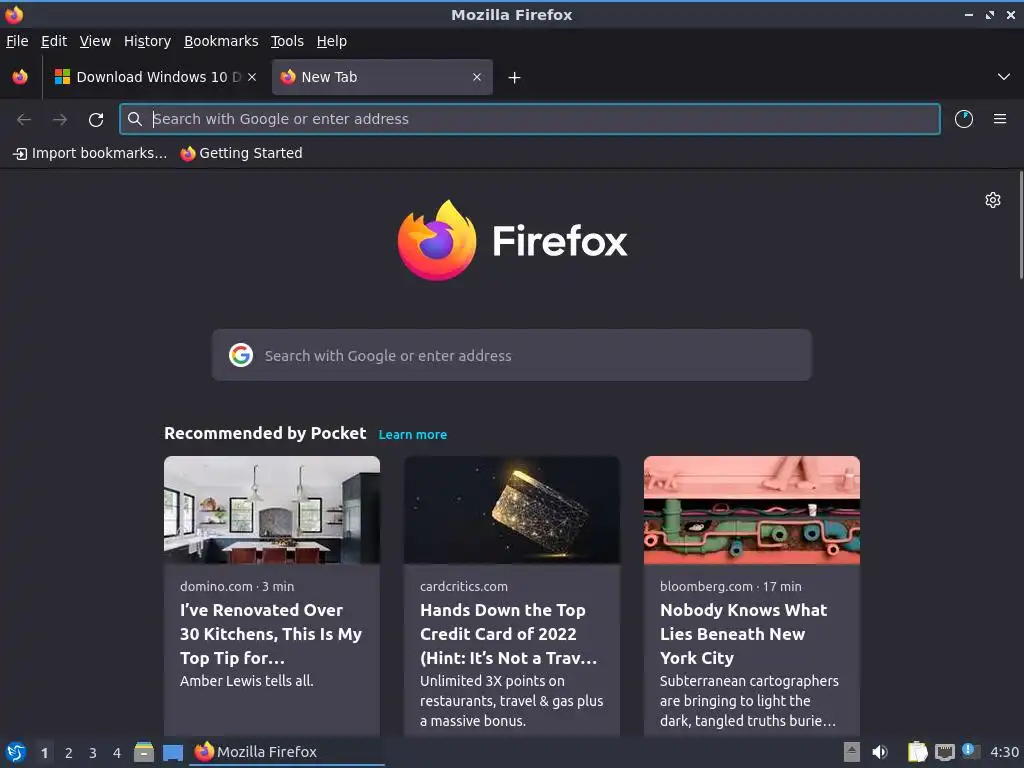Image resolution: width=1024 pixels, height=768 pixels.
Task: Click Amber Lewis tells all text
Action: [247, 681]
